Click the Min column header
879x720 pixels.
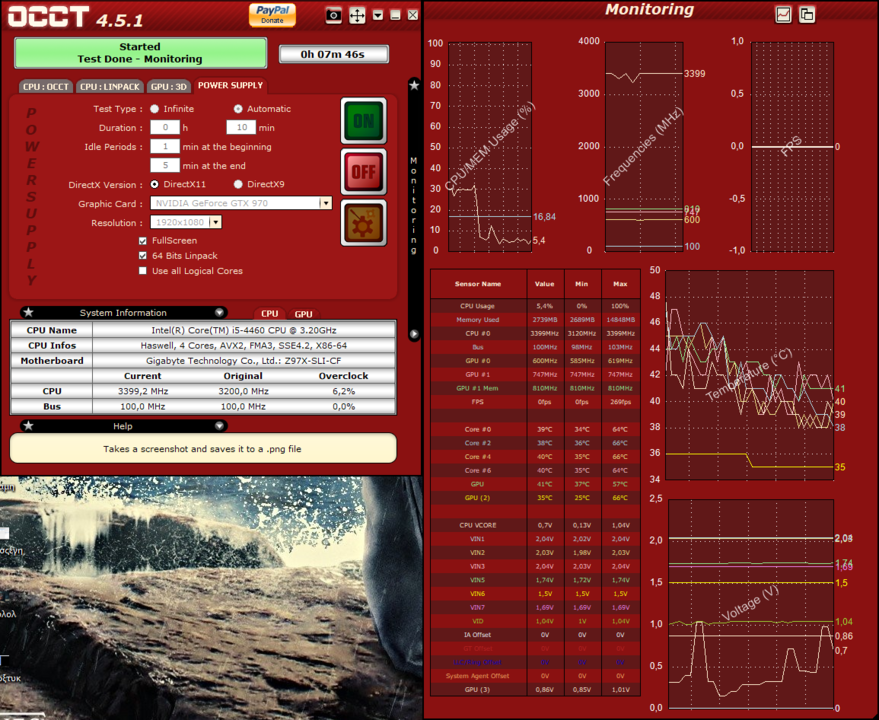582,284
